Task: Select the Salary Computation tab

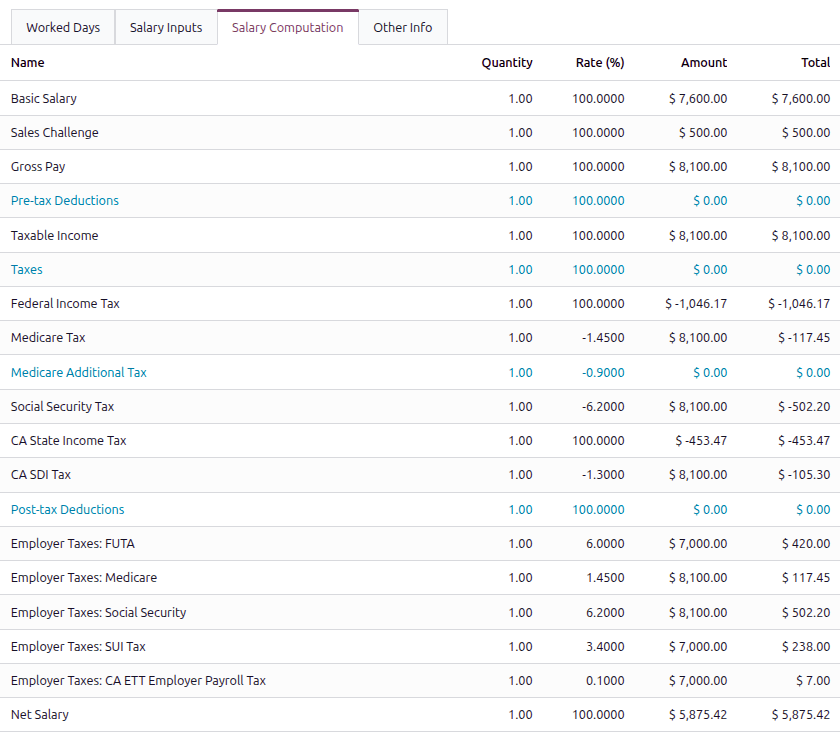Action: click(288, 27)
